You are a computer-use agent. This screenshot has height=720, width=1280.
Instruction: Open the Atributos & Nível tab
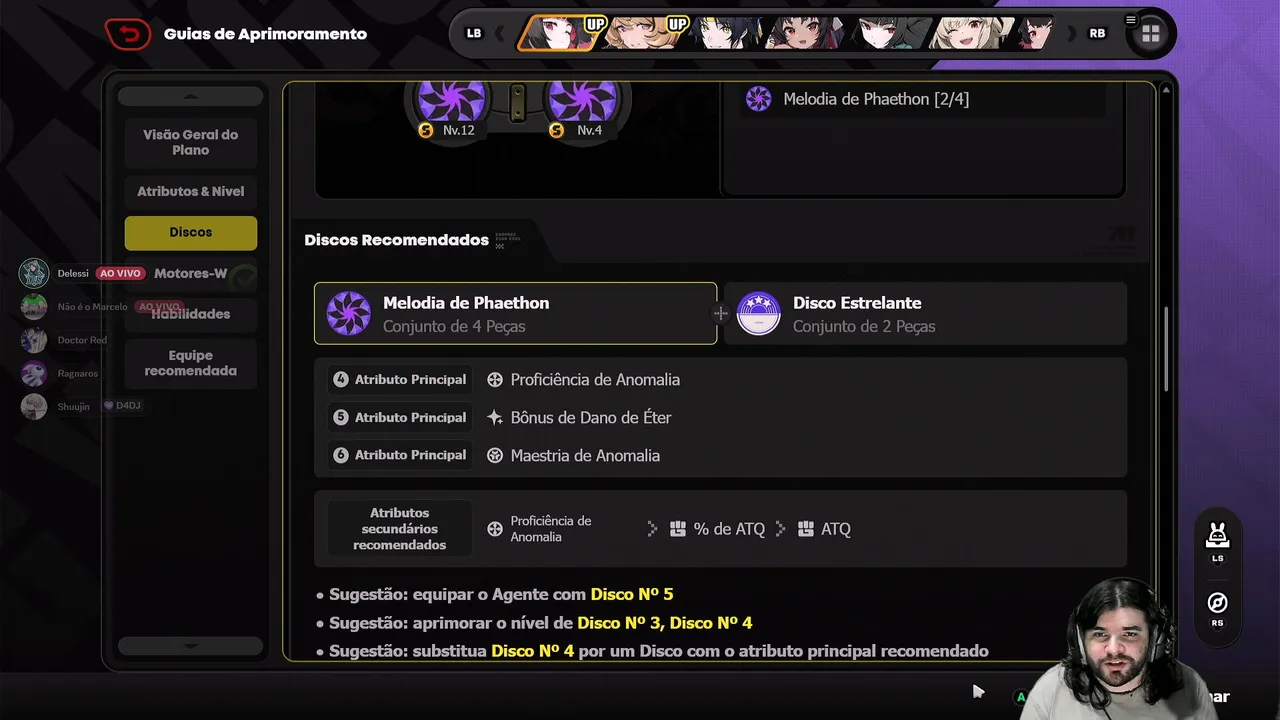[190, 191]
